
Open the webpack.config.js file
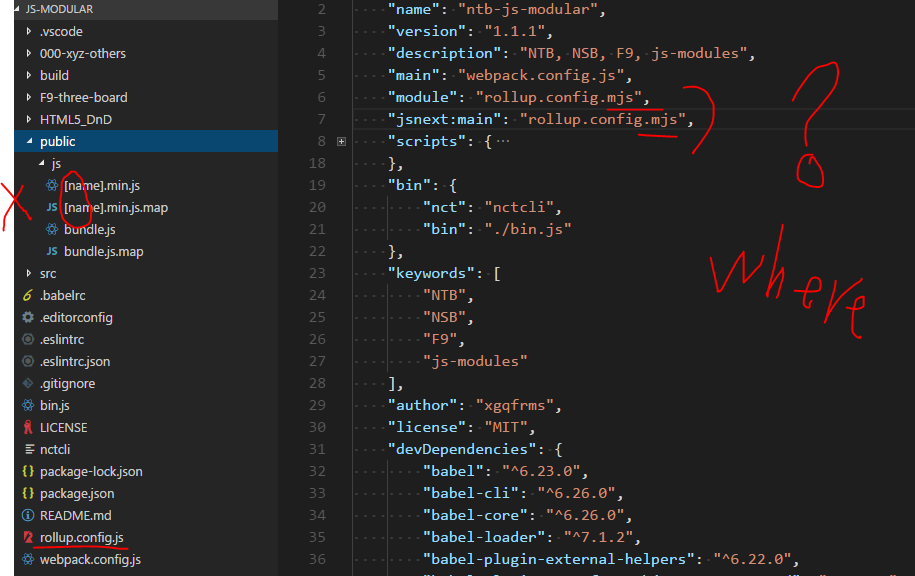click(x=90, y=559)
